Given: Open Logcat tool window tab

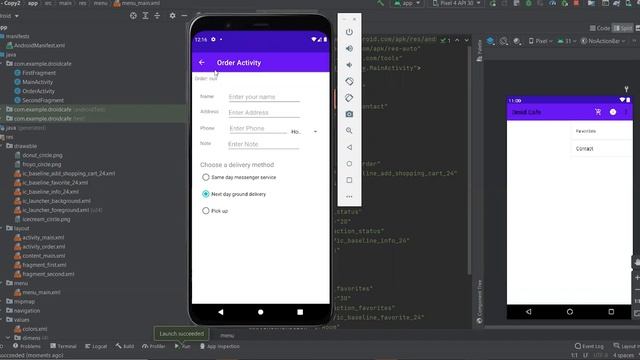Looking at the screenshot, I should tap(96, 346).
